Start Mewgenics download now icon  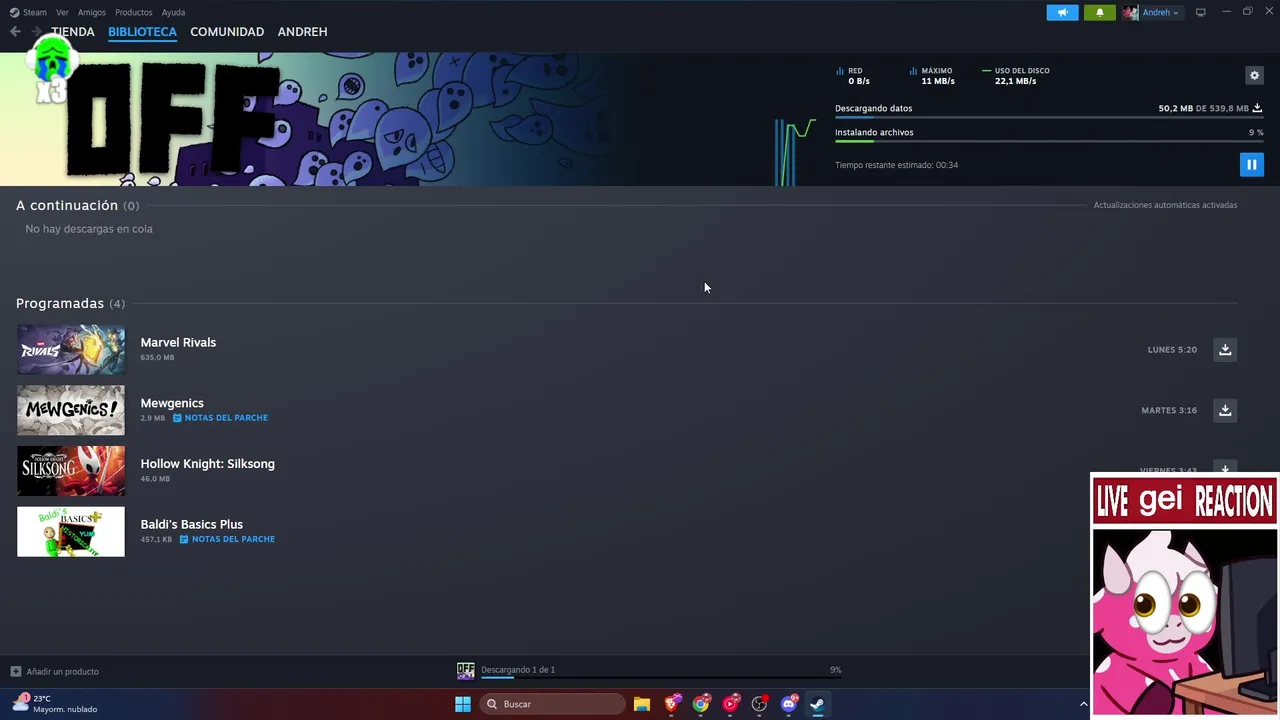pyautogui.click(x=1225, y=410)
